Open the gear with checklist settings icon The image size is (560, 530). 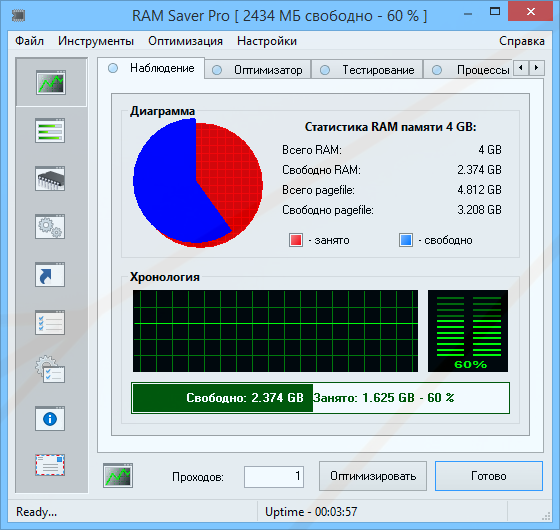[x=50, y=369]
